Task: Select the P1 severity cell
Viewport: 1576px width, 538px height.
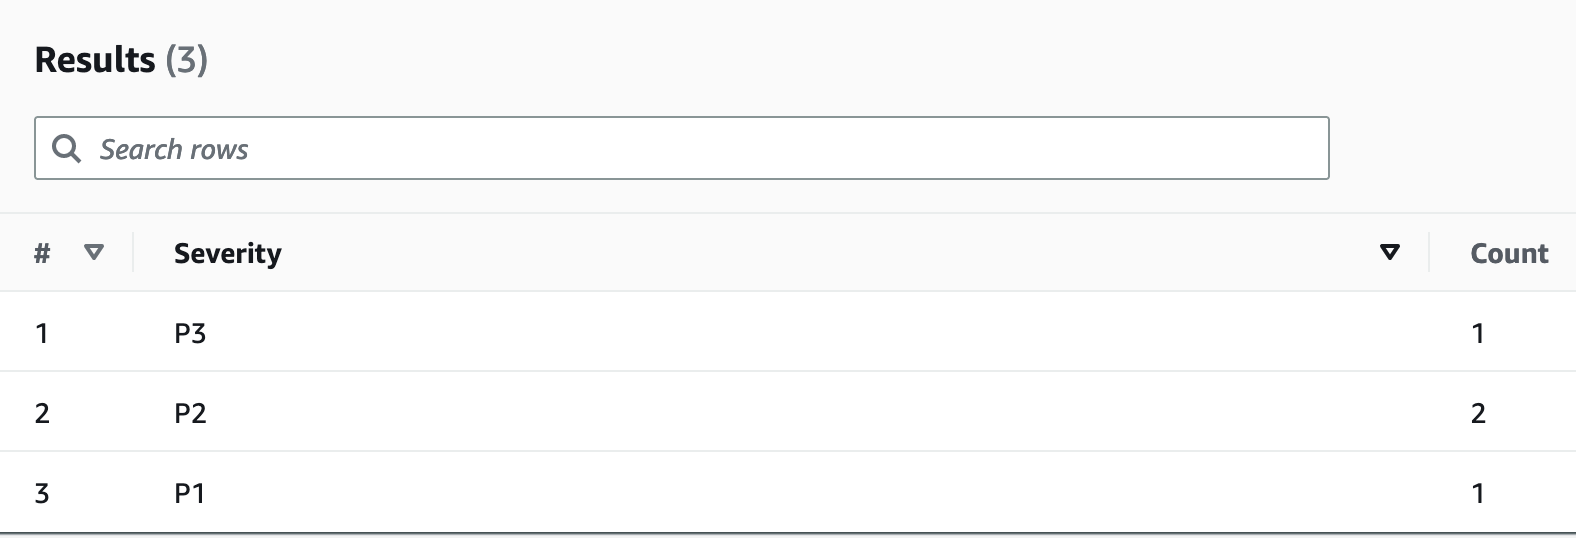Action: pos(190,493)
